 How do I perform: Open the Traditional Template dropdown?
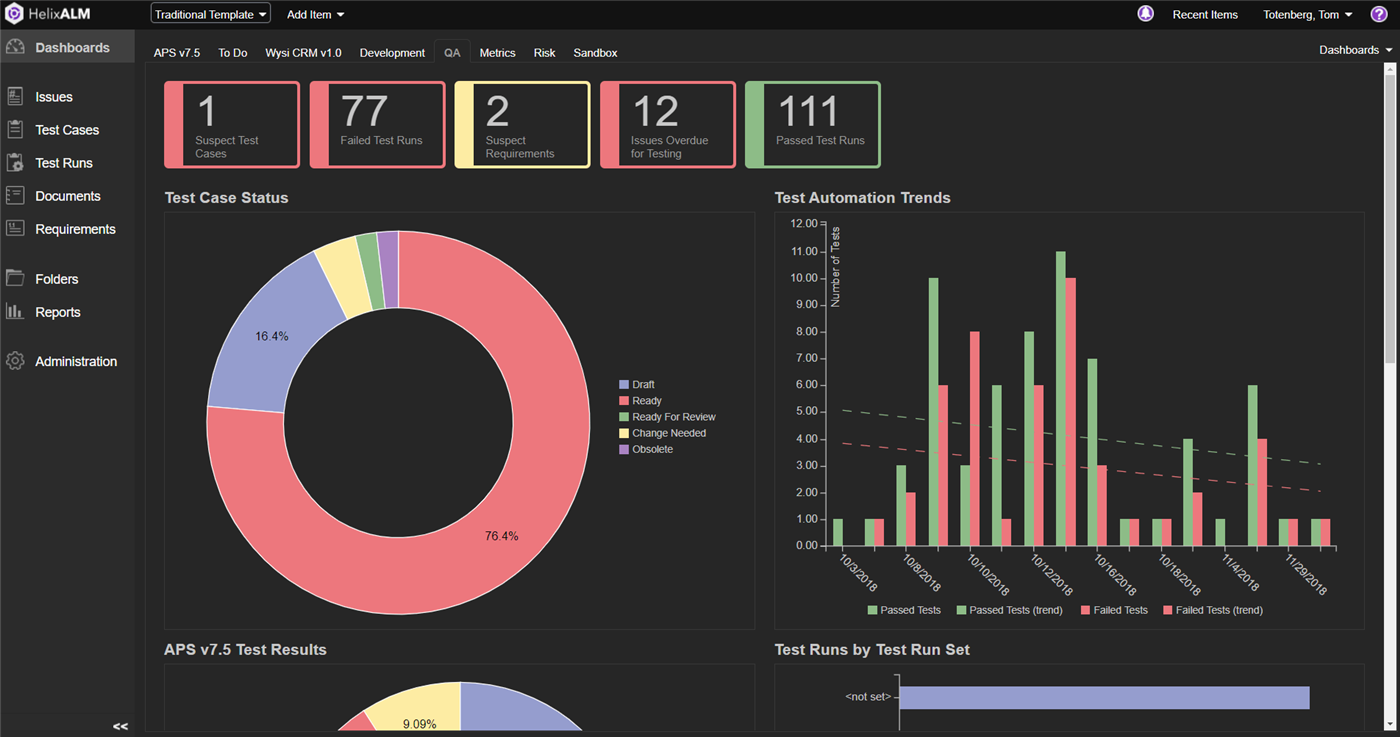pyautogui.click(x=210, y=15)
